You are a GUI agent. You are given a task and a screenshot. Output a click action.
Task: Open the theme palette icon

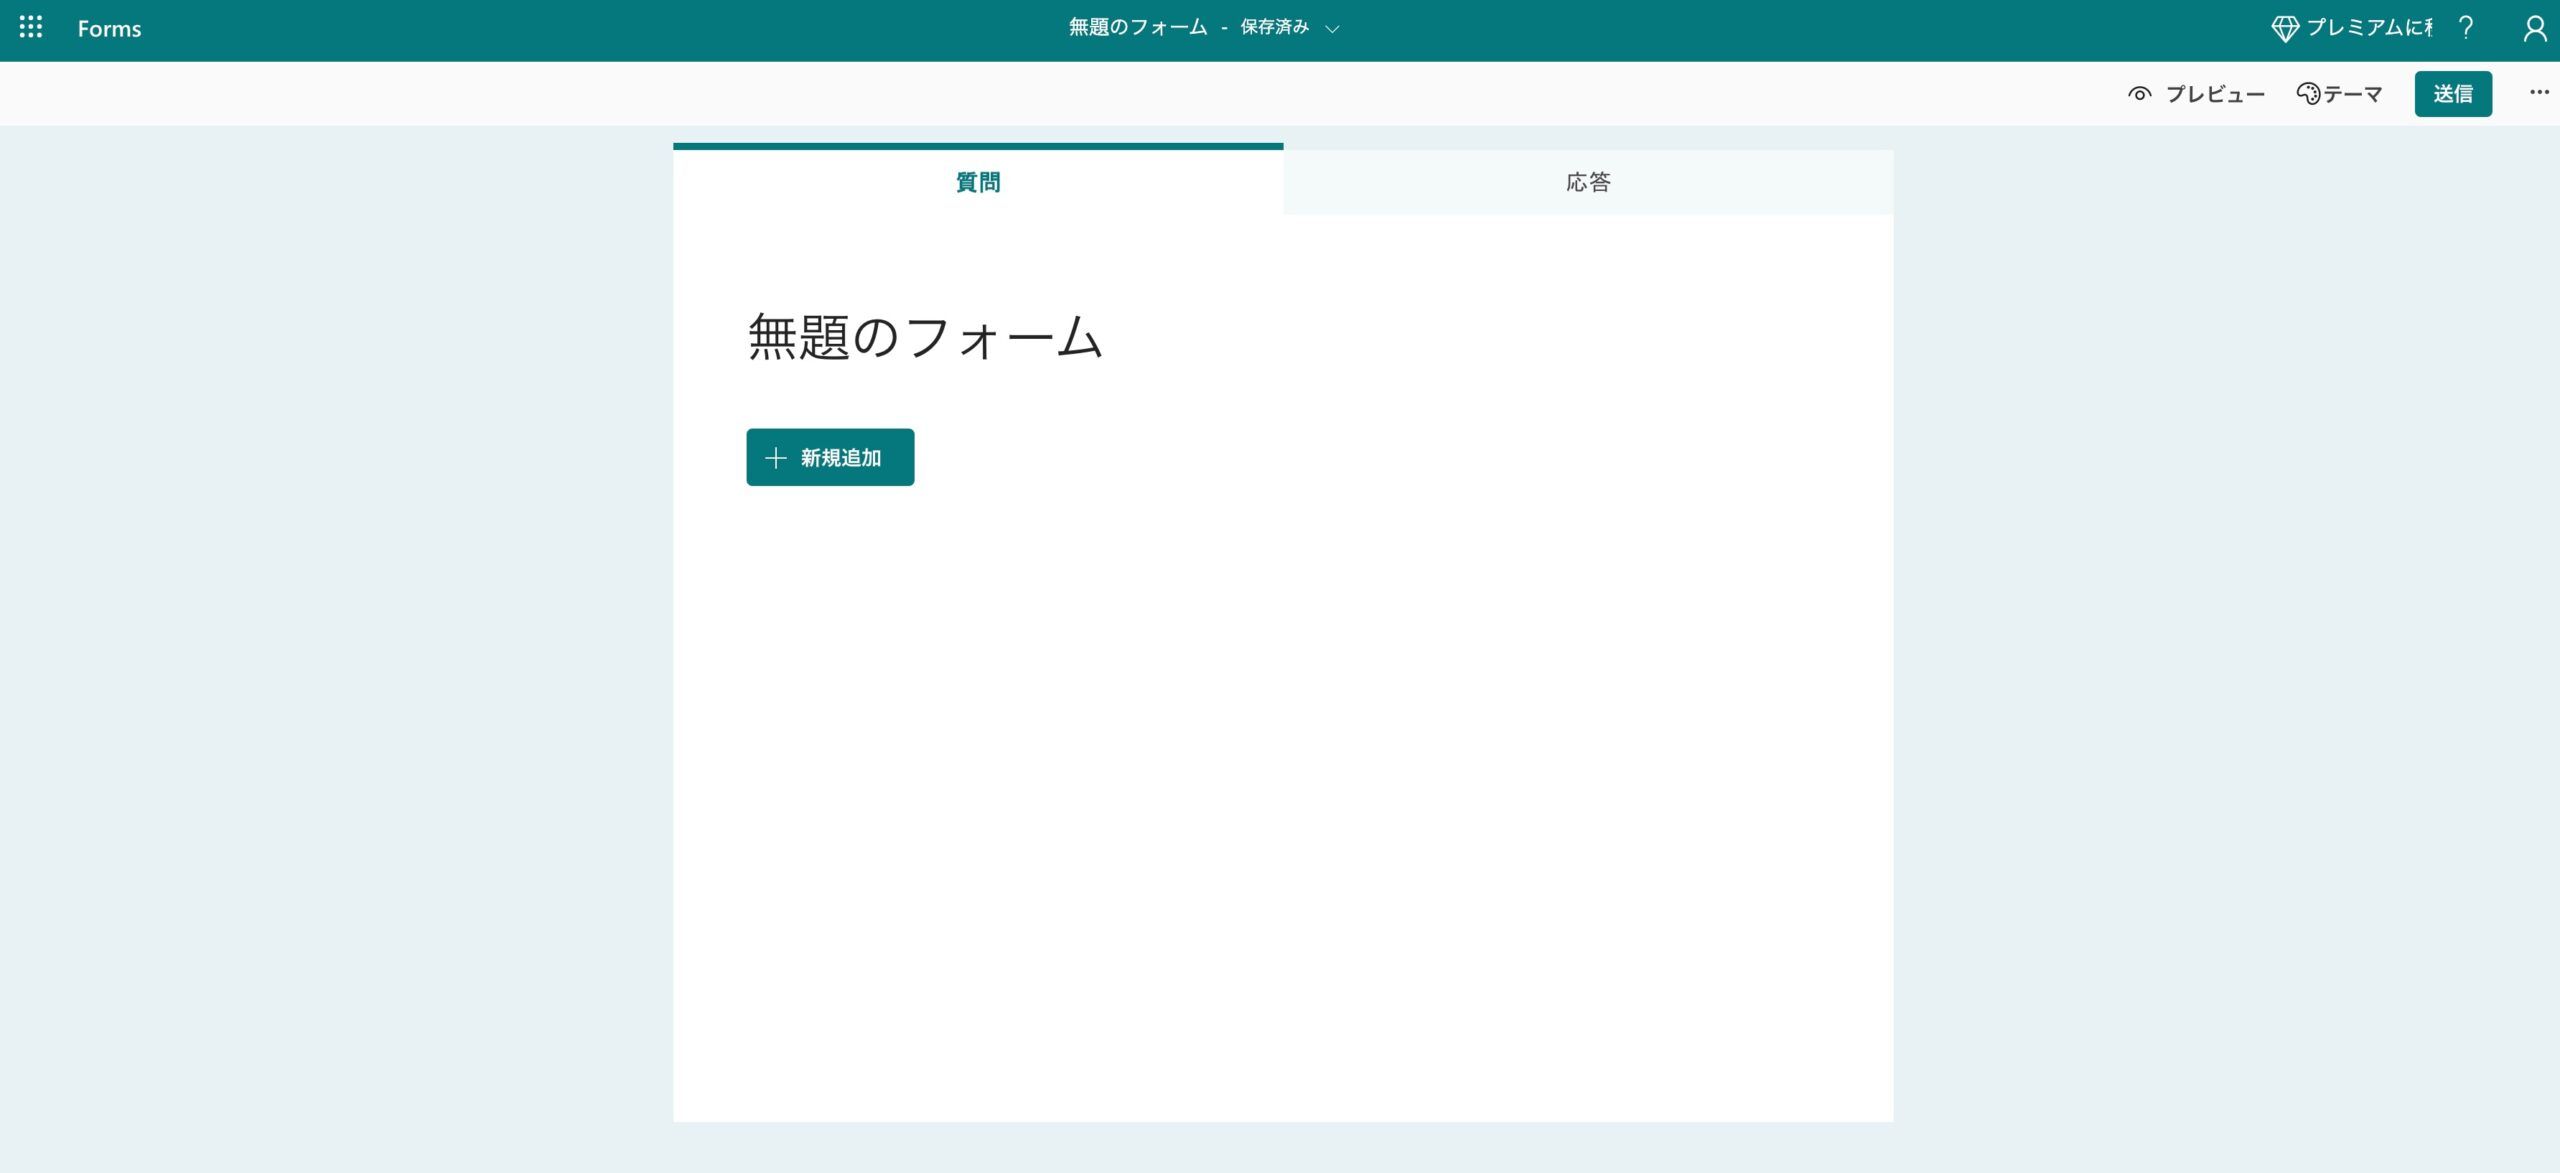tap(2308, 93)
